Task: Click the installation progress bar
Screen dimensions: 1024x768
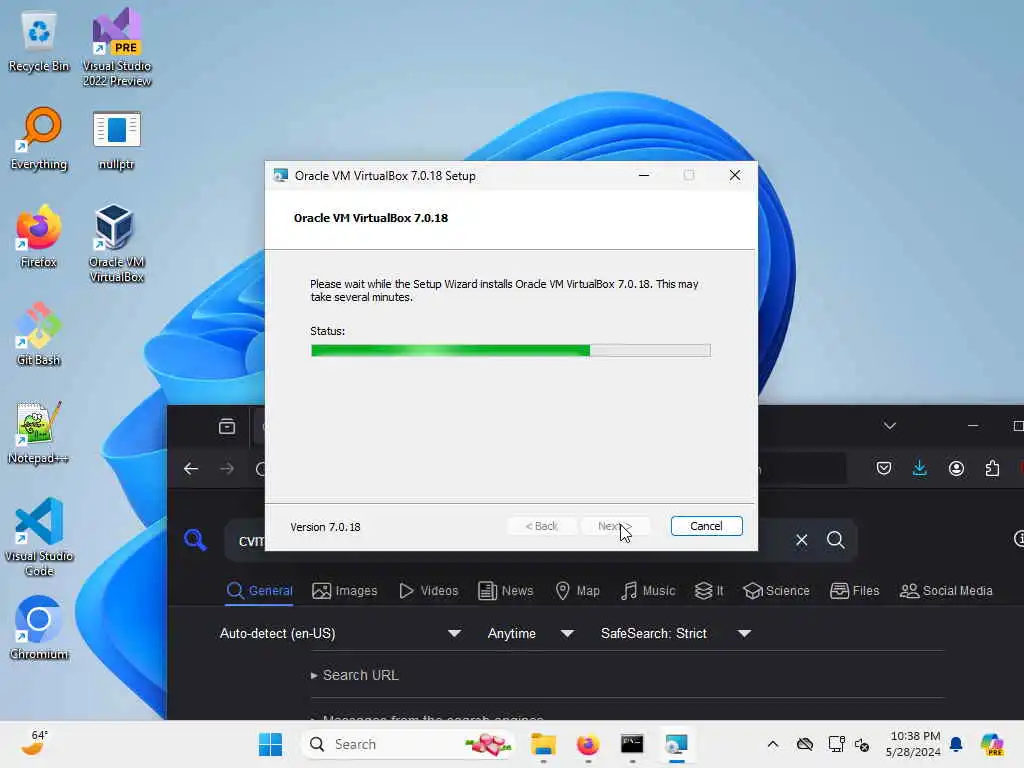Action: pos(511,351)
